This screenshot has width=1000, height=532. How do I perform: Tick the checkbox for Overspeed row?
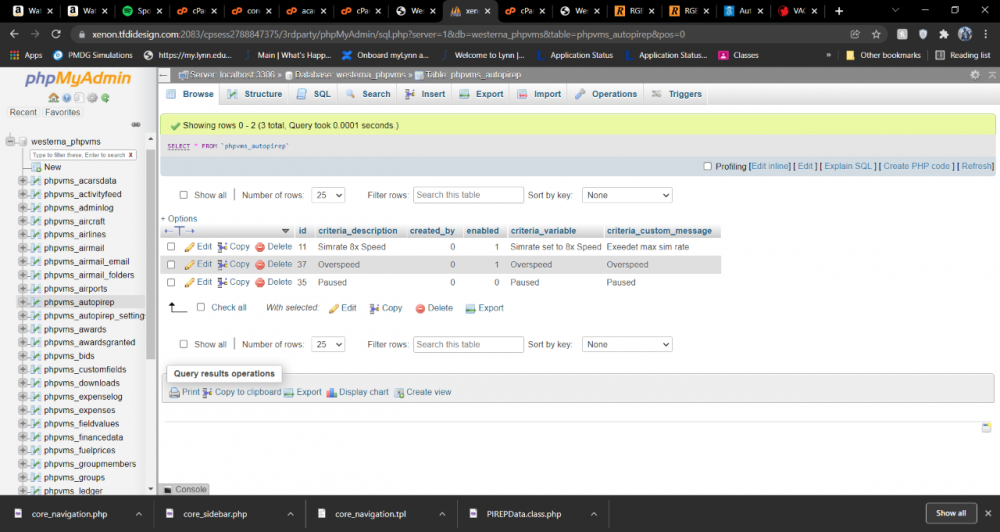click(x=171, y=264)
